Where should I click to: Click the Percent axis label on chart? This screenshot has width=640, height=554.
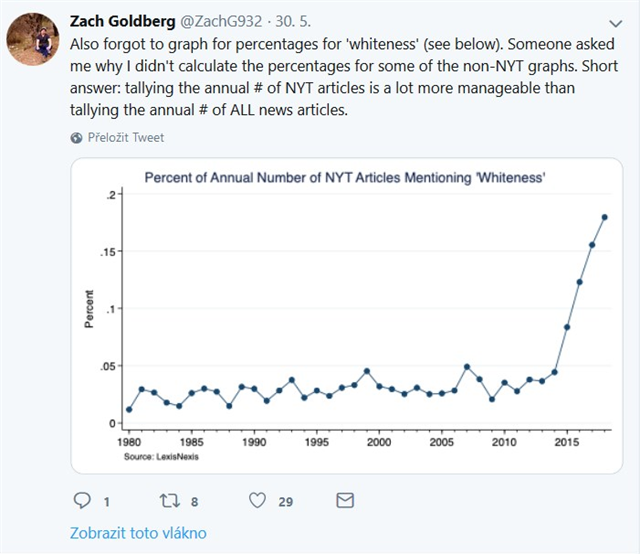tap(90, 310)
